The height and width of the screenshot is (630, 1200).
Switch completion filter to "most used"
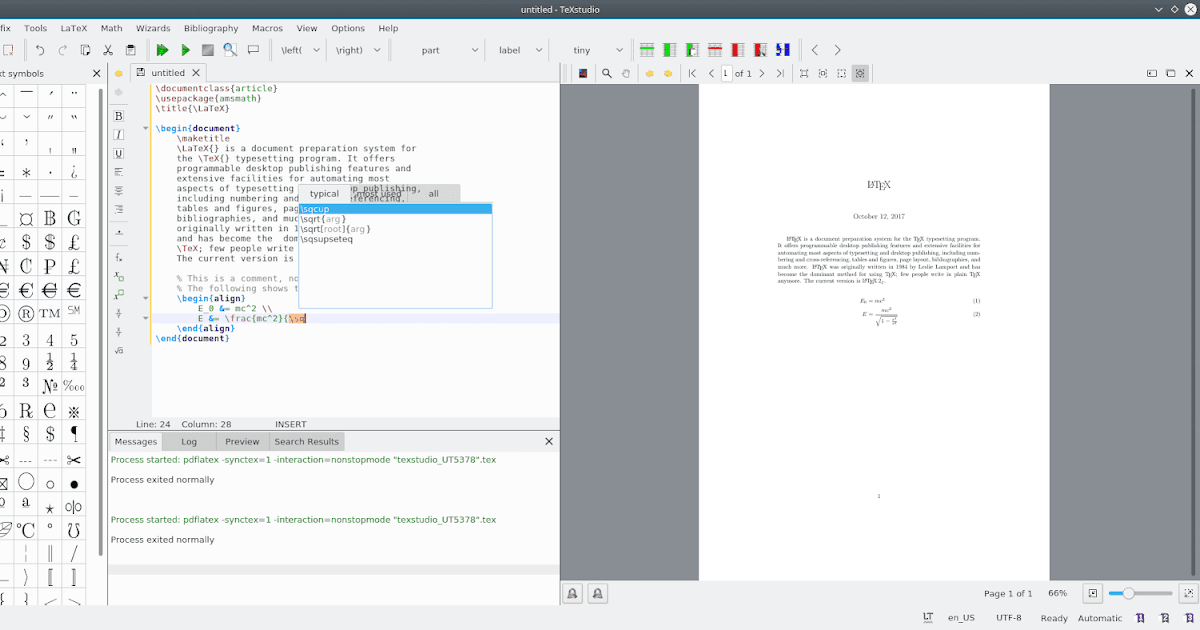[377, 193]
